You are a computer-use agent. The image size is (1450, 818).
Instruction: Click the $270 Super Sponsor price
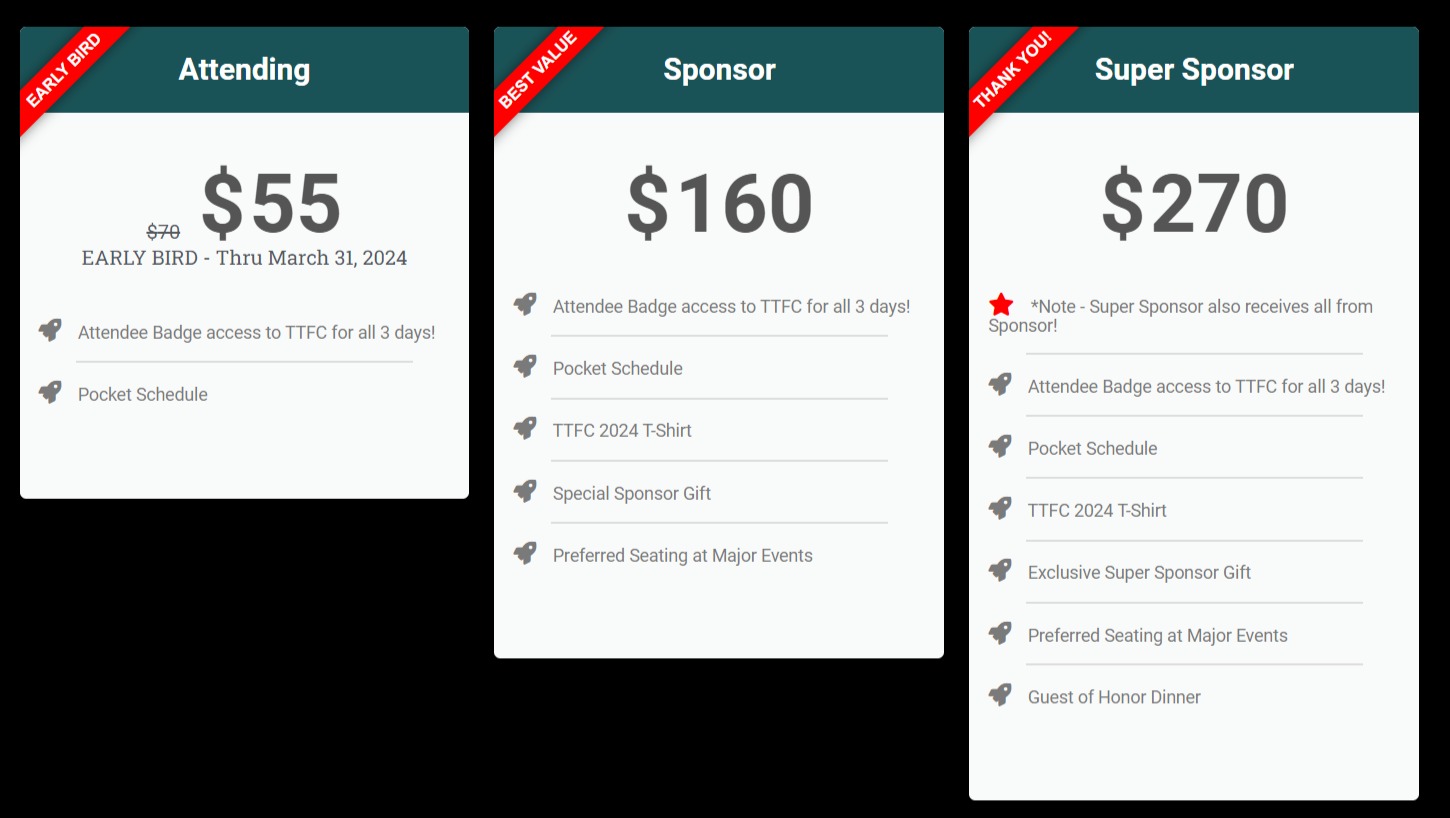tap(1194, 204)
